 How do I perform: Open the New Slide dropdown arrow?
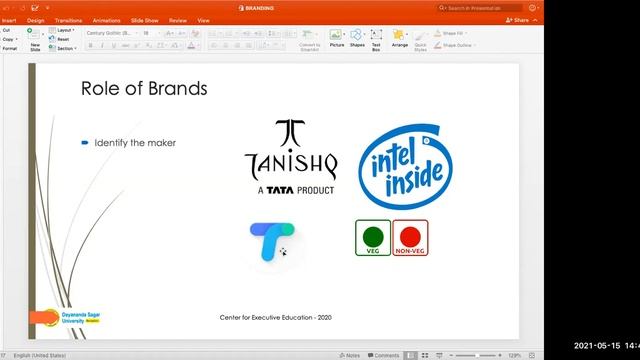point(43,34)
